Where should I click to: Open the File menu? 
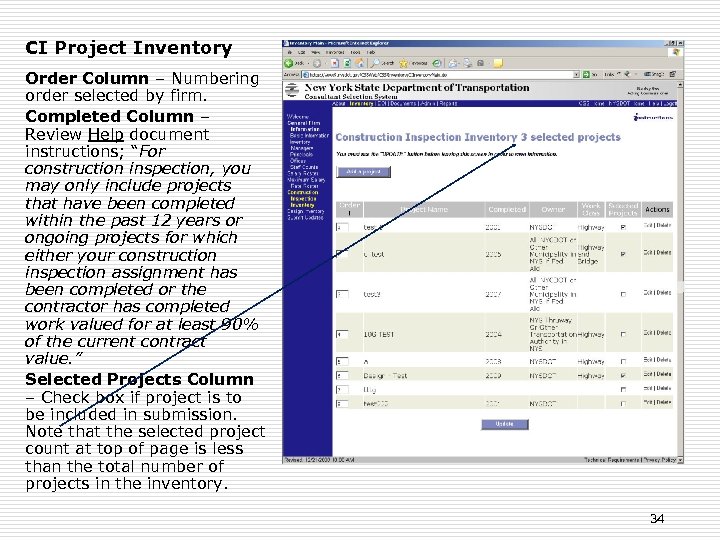(290, 52)
